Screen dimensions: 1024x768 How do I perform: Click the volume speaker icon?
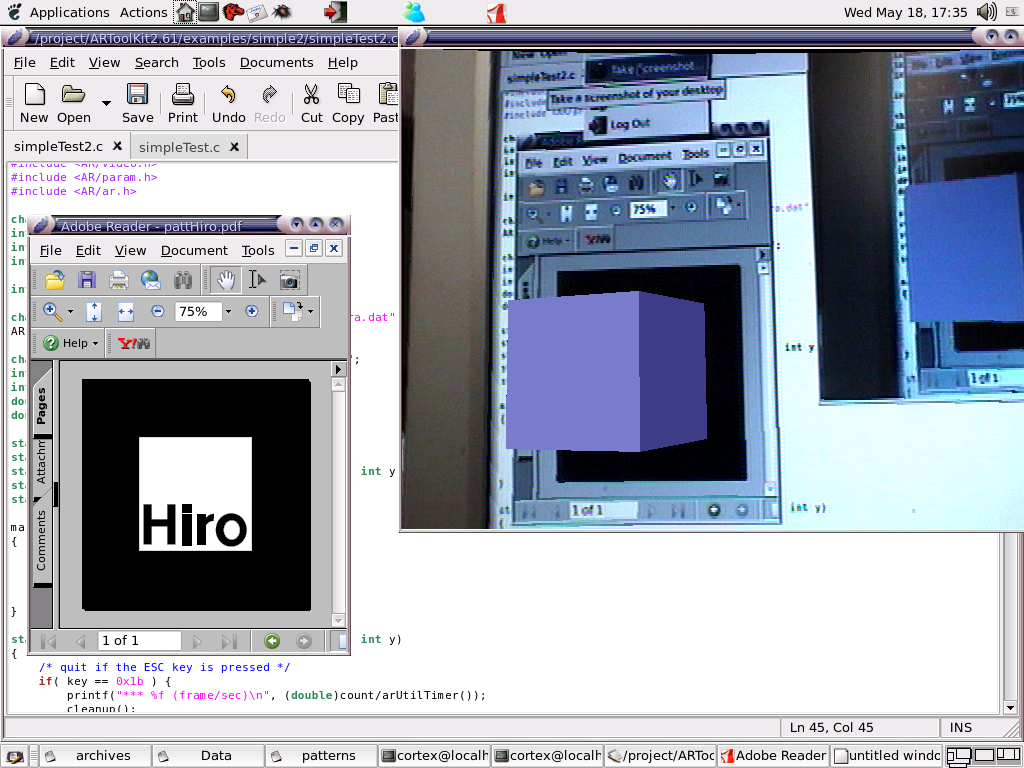987,12
